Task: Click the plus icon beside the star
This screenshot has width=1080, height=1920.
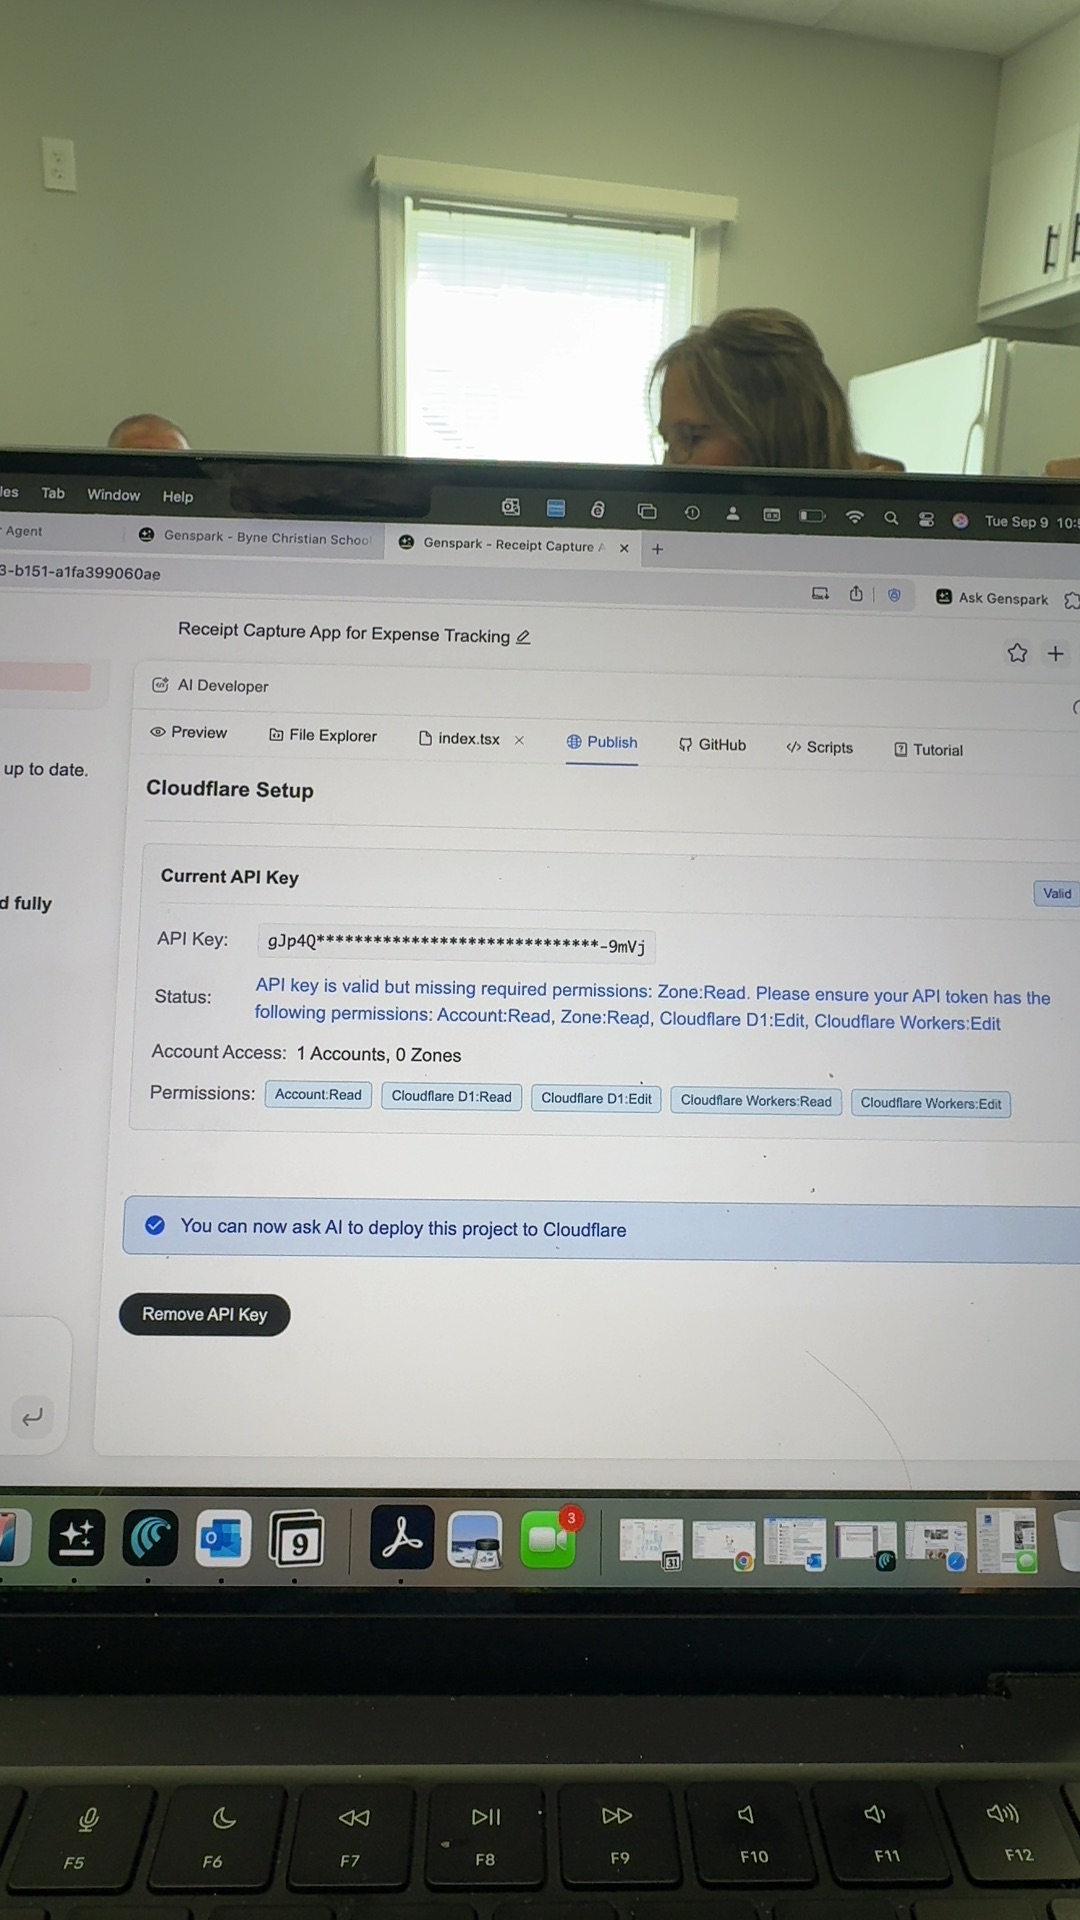Action: 1055,654
